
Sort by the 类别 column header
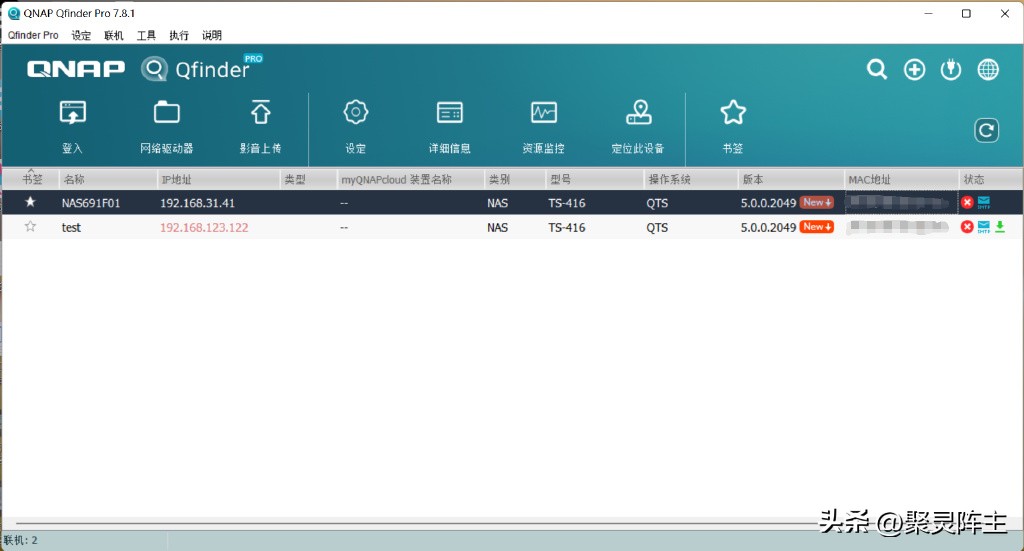pos(515,179)
